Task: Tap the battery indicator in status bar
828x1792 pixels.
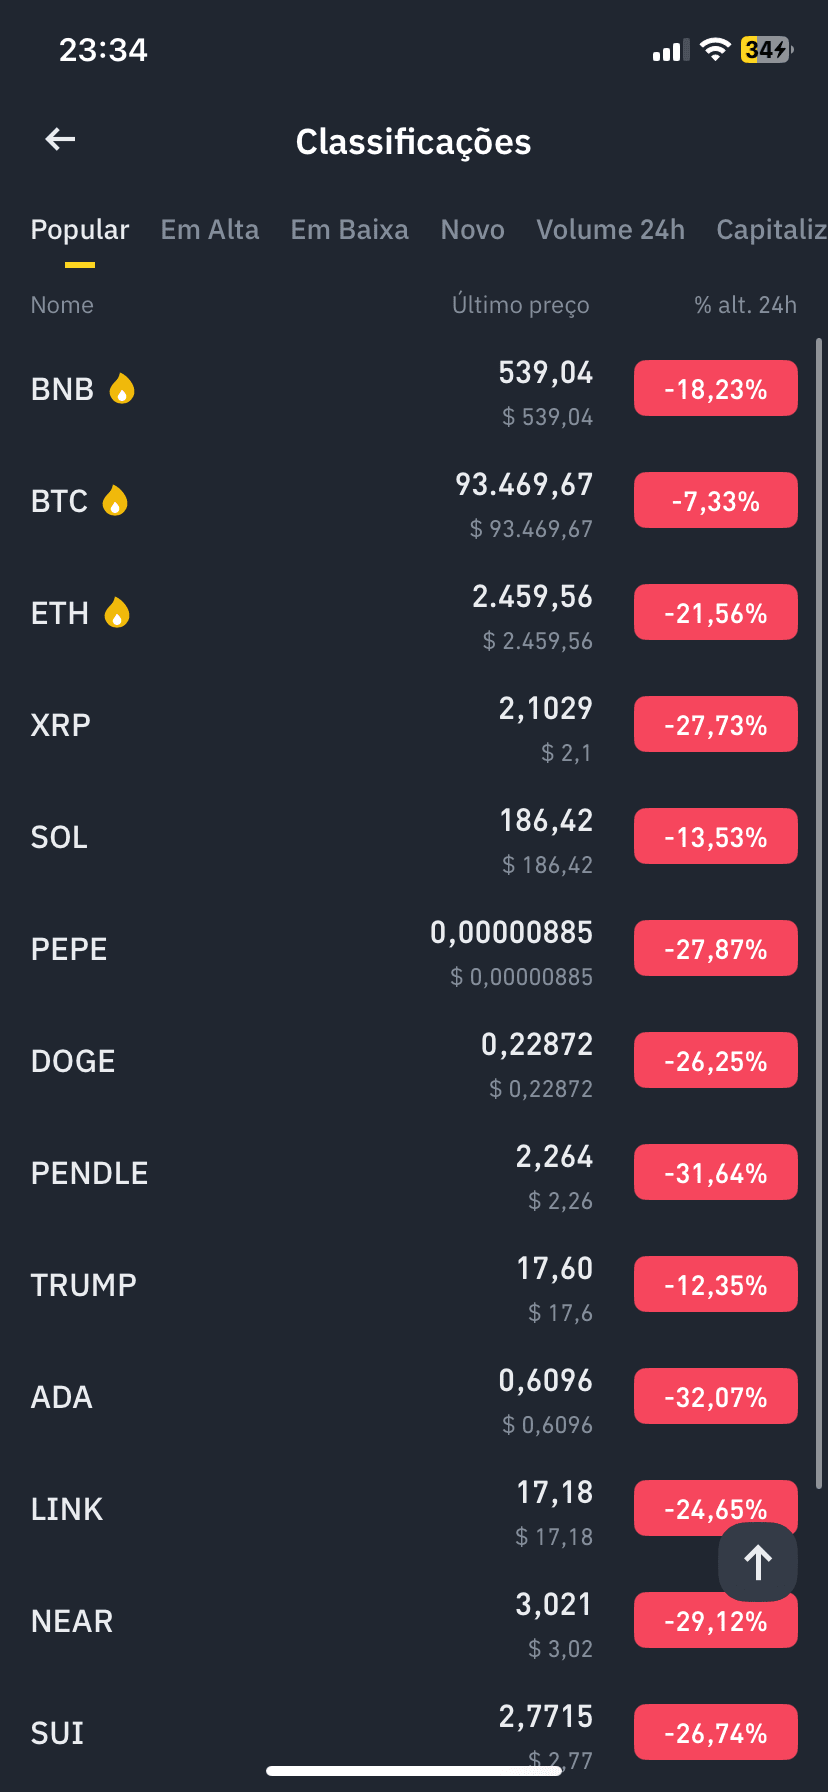Action: [767, 49]
